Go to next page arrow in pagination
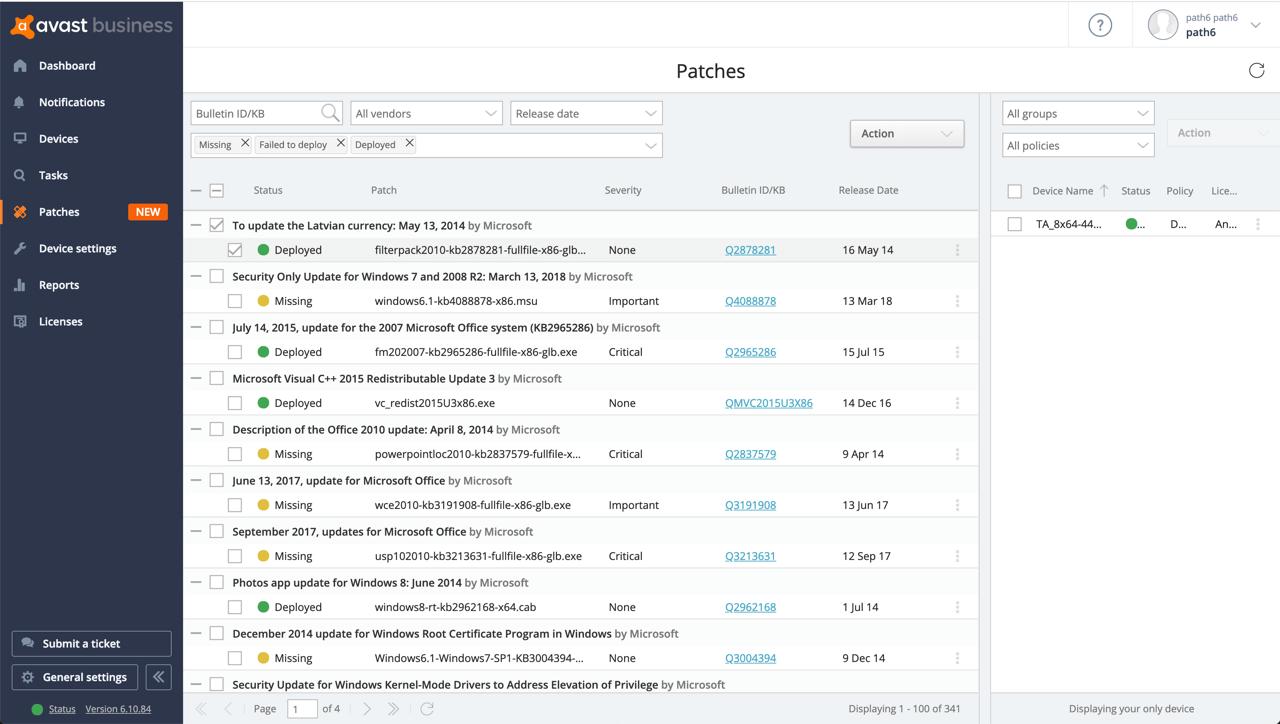The width and height of the screenshot is (1280, 724). [x=367, y=708]
